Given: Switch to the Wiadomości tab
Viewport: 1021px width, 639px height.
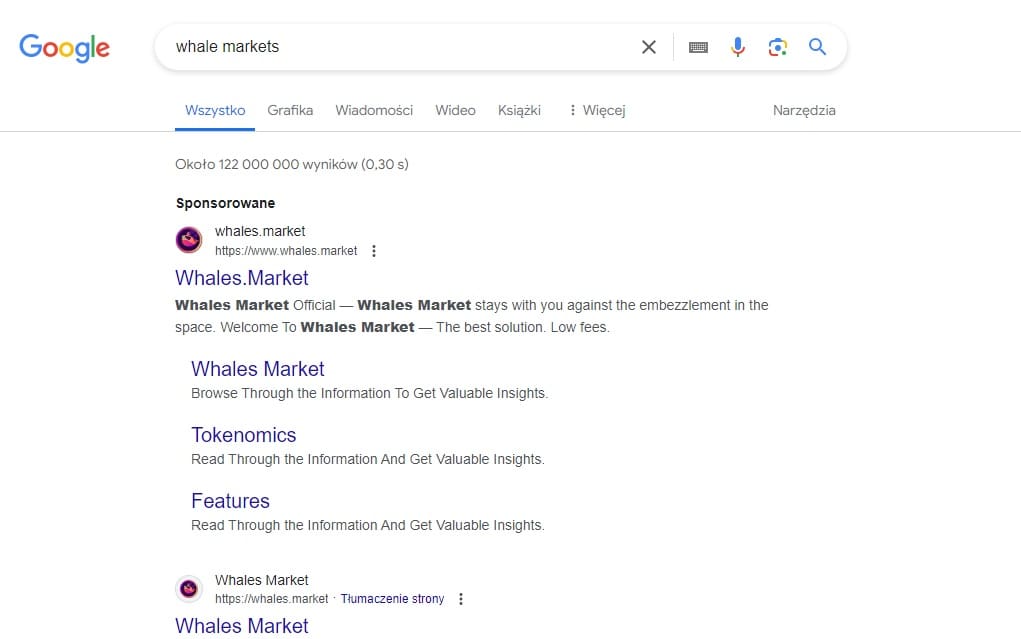Looking at the screenshot, I should [374, 110].
